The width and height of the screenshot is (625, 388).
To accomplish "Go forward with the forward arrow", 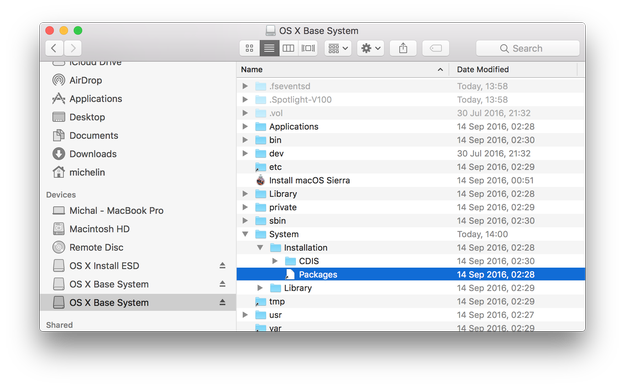I will coord(73,48).
